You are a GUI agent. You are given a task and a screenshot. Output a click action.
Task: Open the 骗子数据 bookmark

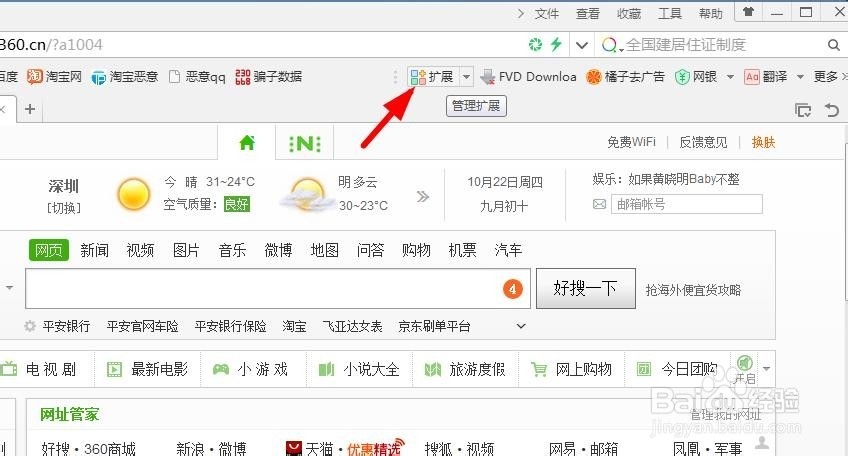[x=269, y=77]
